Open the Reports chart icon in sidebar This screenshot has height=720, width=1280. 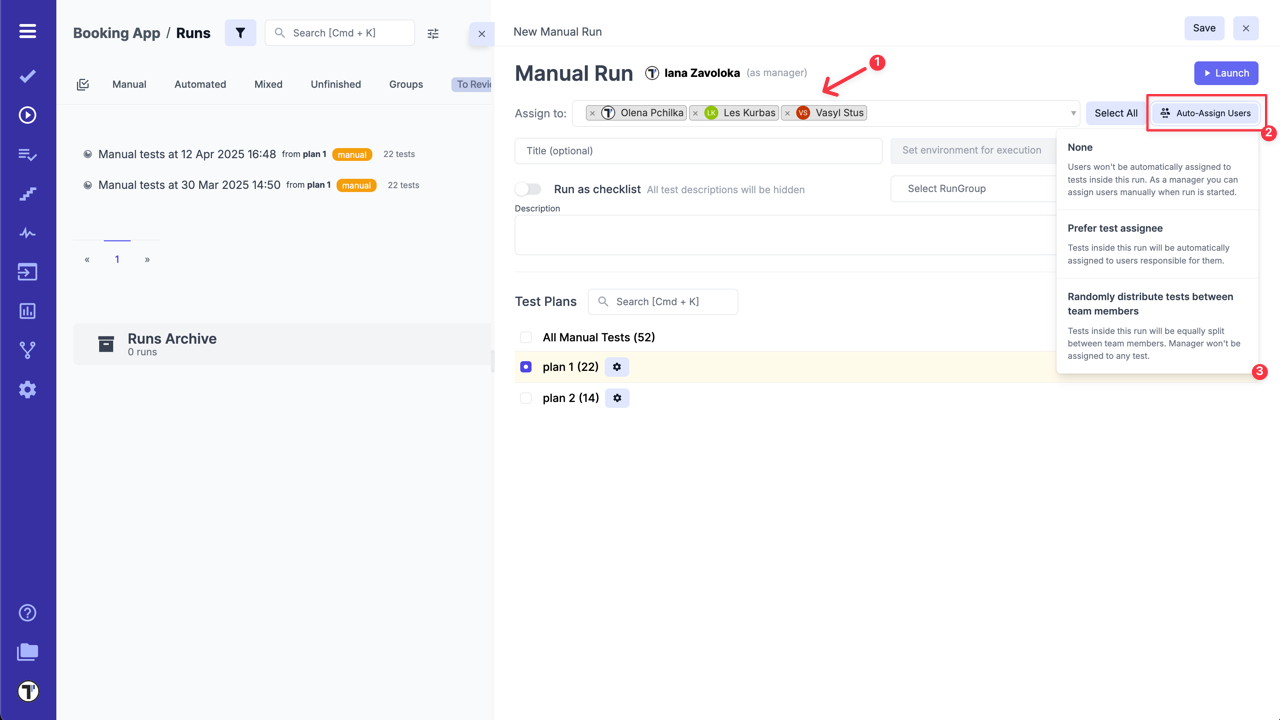tap(27, 310)
